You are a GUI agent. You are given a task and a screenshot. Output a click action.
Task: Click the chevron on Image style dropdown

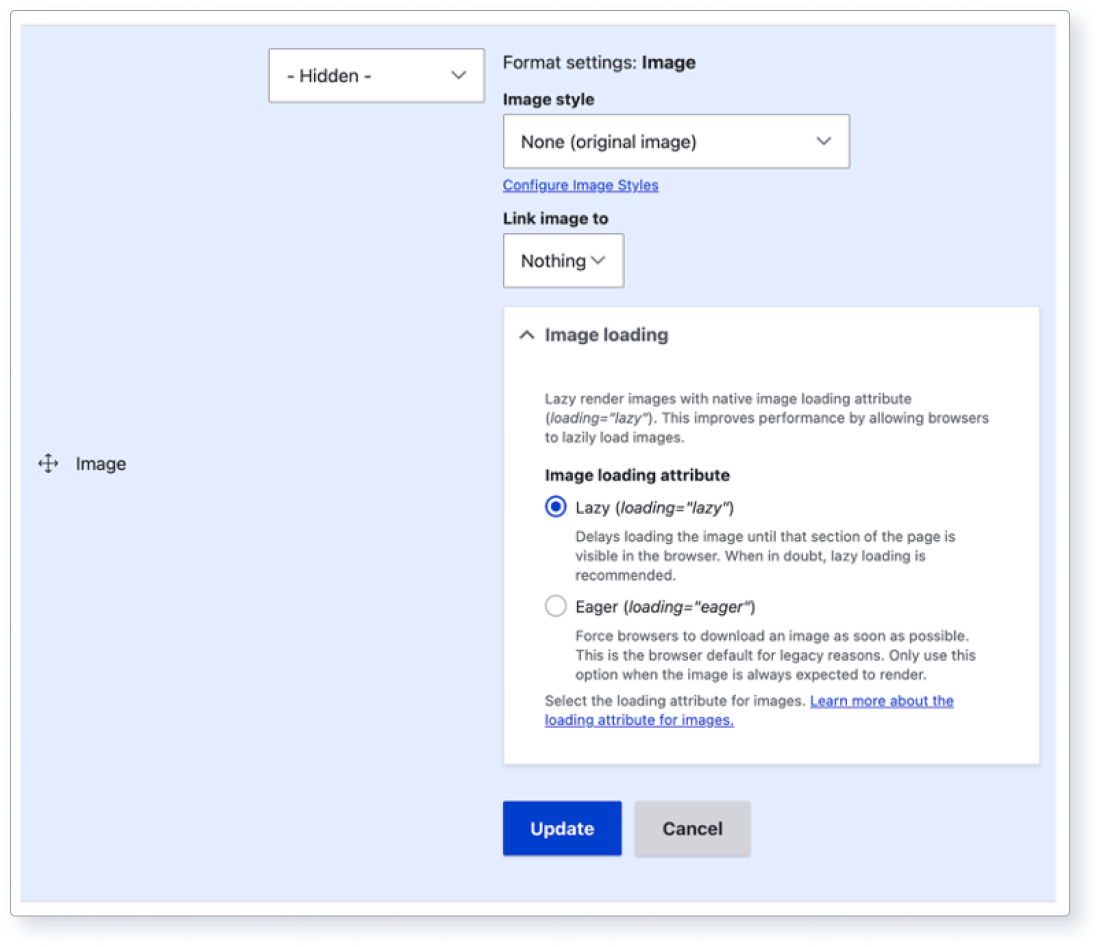pos(823,141)
